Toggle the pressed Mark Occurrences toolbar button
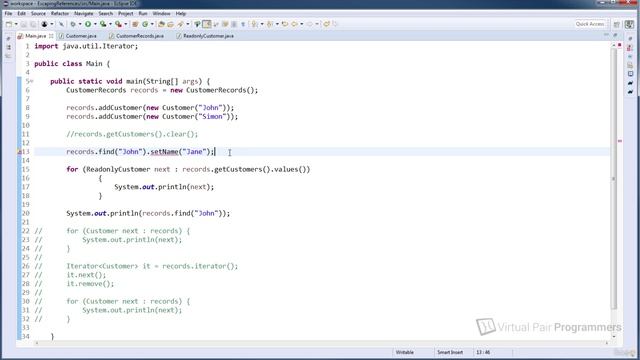The image size is (640, 360). (207, 24)
